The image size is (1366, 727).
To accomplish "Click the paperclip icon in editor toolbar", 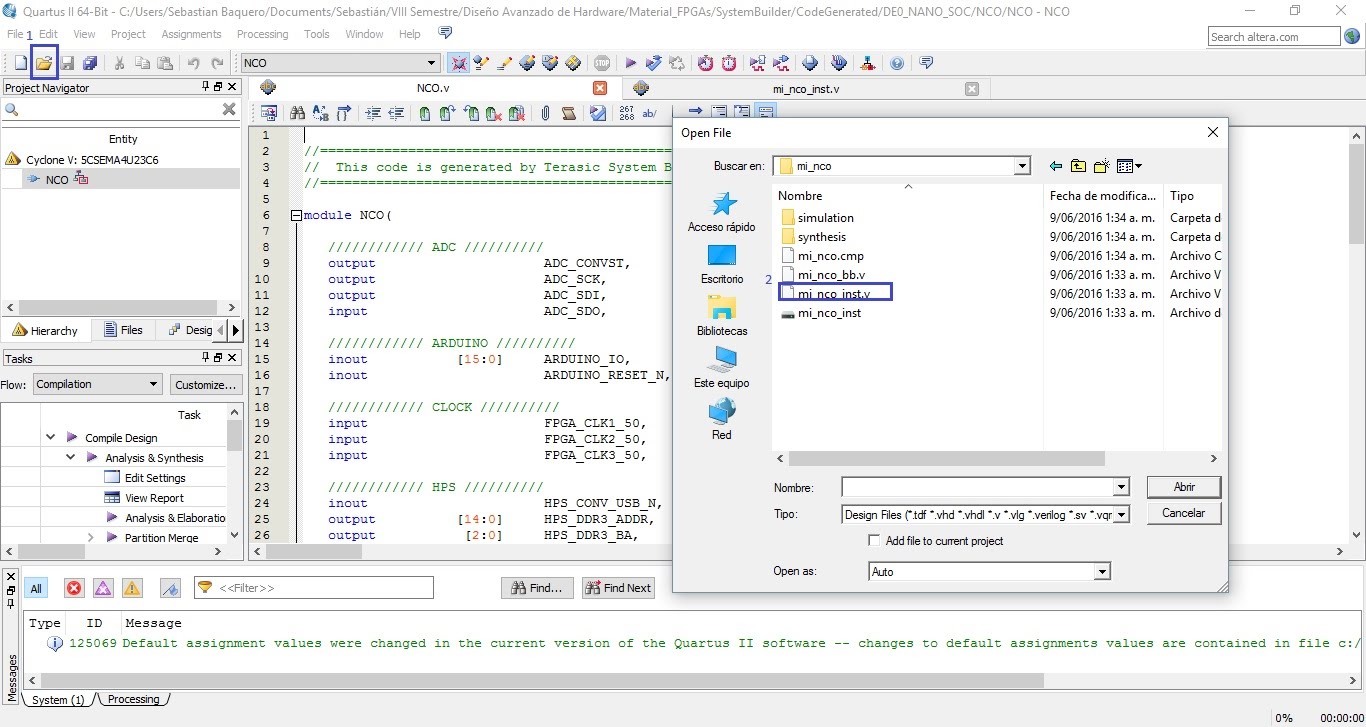I will coord(545,113).
